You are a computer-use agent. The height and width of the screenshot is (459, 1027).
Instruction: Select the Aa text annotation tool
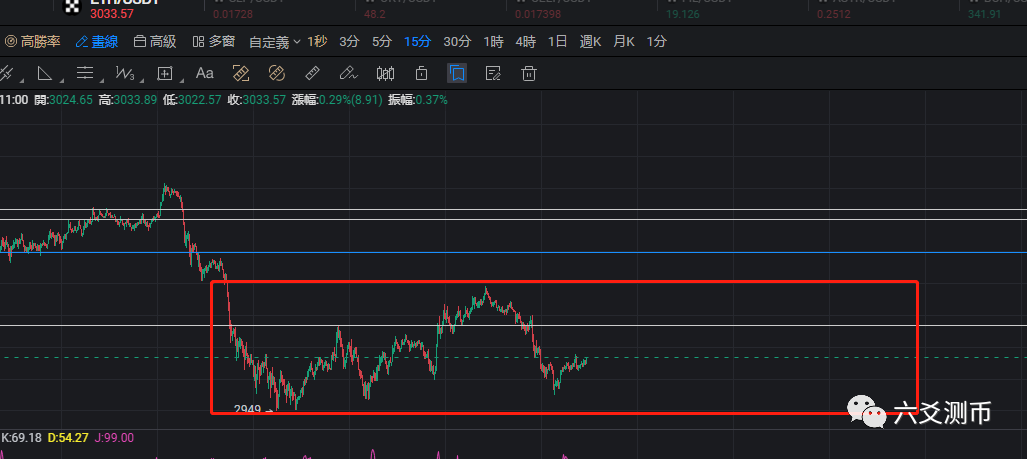(205, 73)
